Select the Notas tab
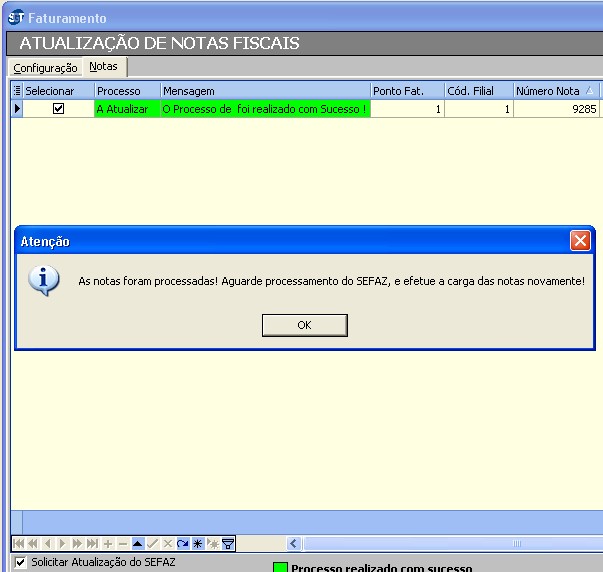The height and width of the screenshot is (572, 603). click(x=103, y=67)
